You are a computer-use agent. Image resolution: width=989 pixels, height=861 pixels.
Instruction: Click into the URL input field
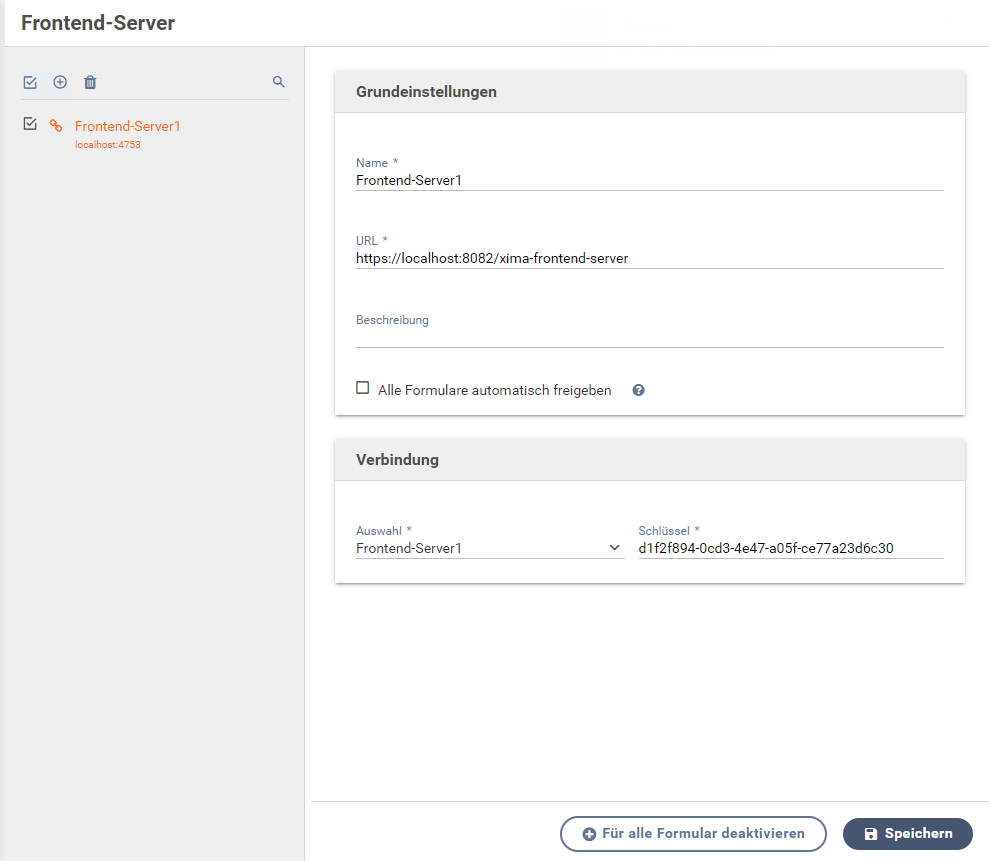tap(650, 259)
